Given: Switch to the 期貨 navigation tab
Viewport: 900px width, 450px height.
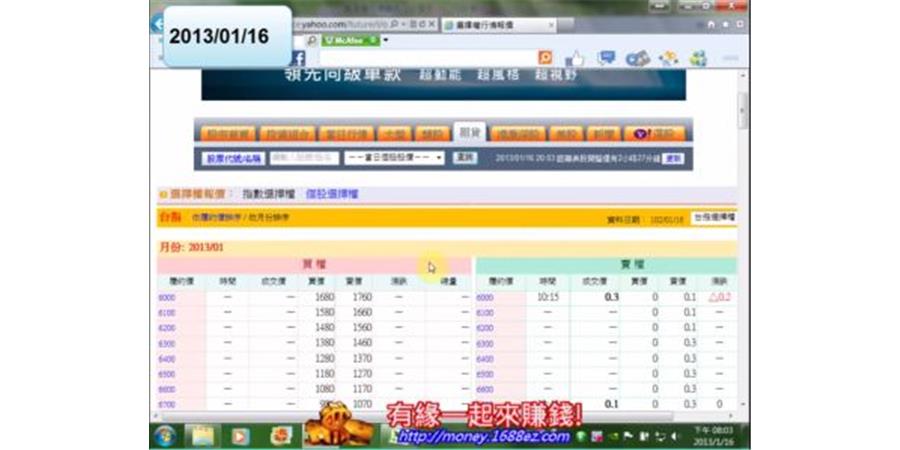Looking at the screenshot, I should point(468,133).
